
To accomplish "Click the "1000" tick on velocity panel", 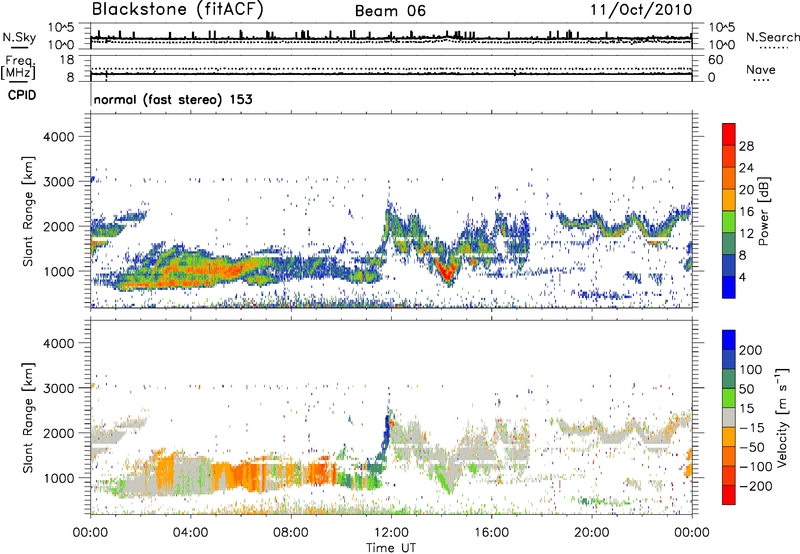I will tap(58, 478).
